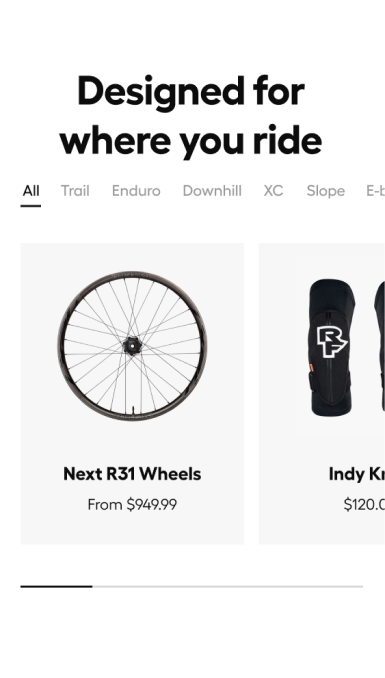Open the Enduro category tab

(x=136, y=191)
